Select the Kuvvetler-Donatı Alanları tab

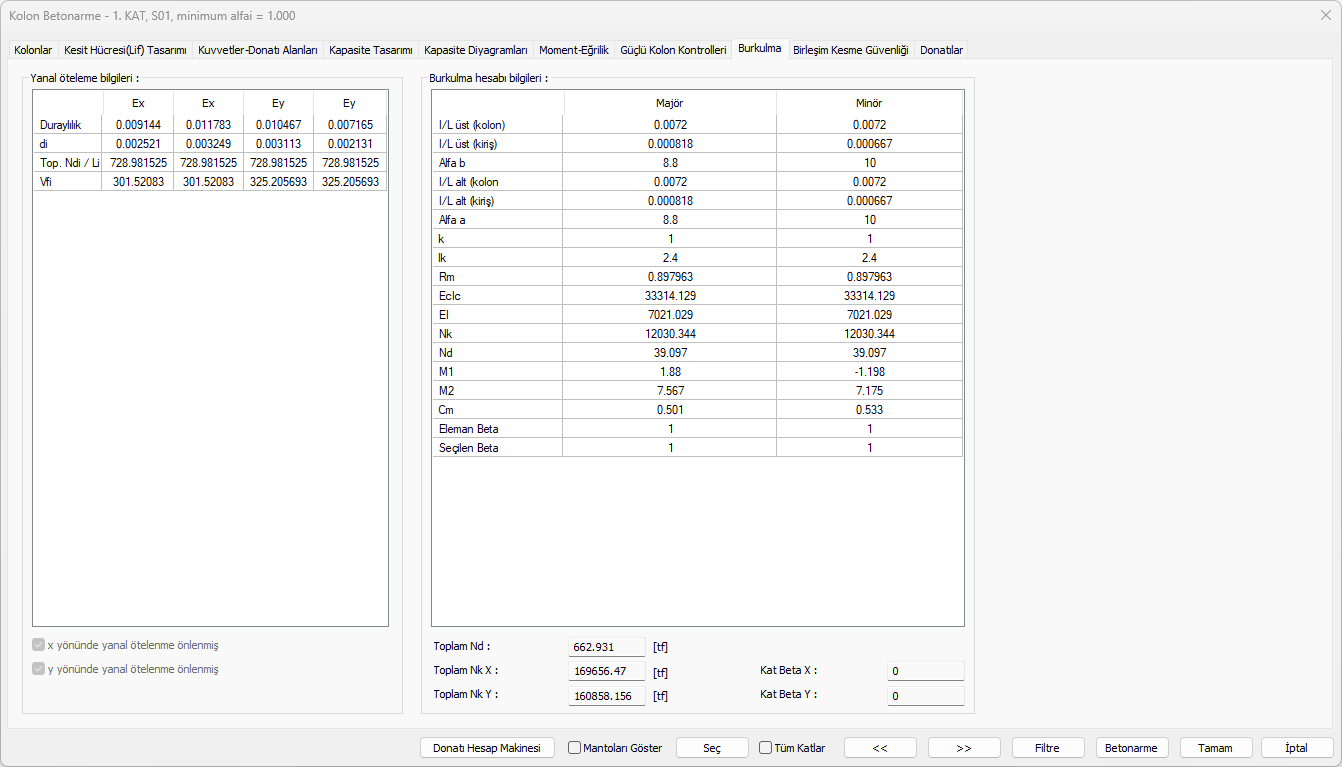(x=258, y=50)
